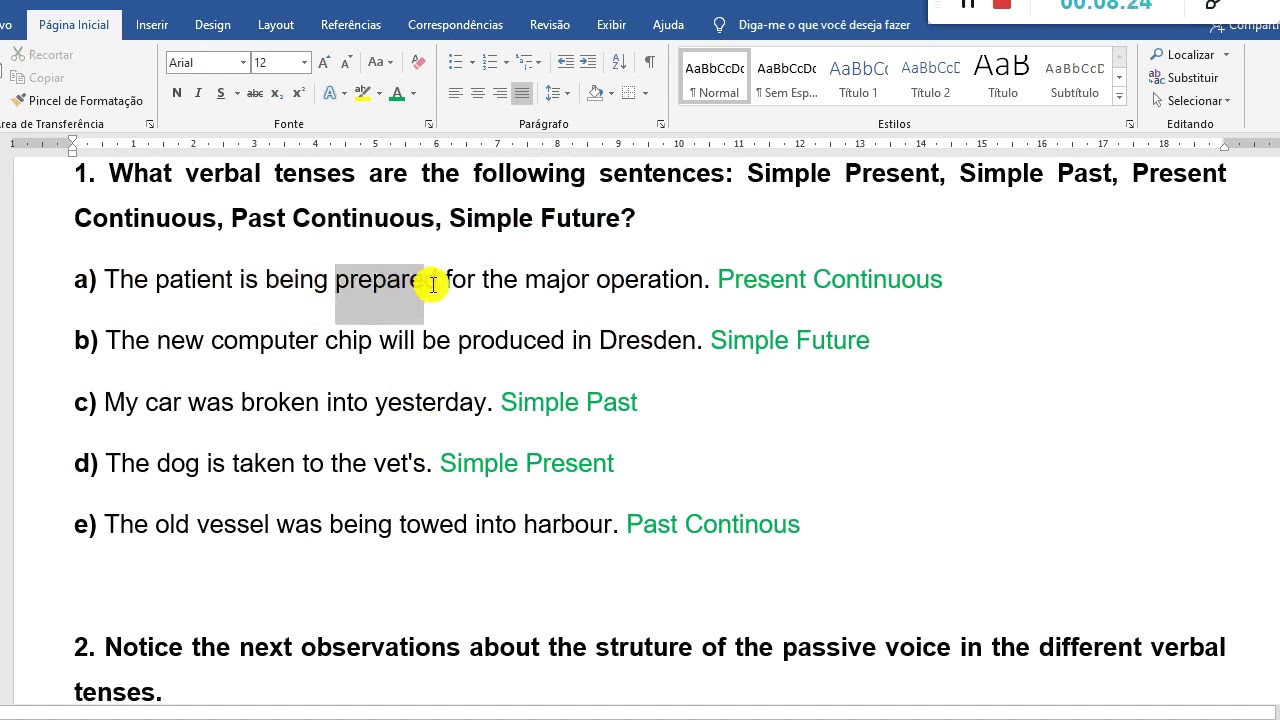Apply subscript formatting
The width and height of the screenshot is (1280, 720).
coord(277,94)
